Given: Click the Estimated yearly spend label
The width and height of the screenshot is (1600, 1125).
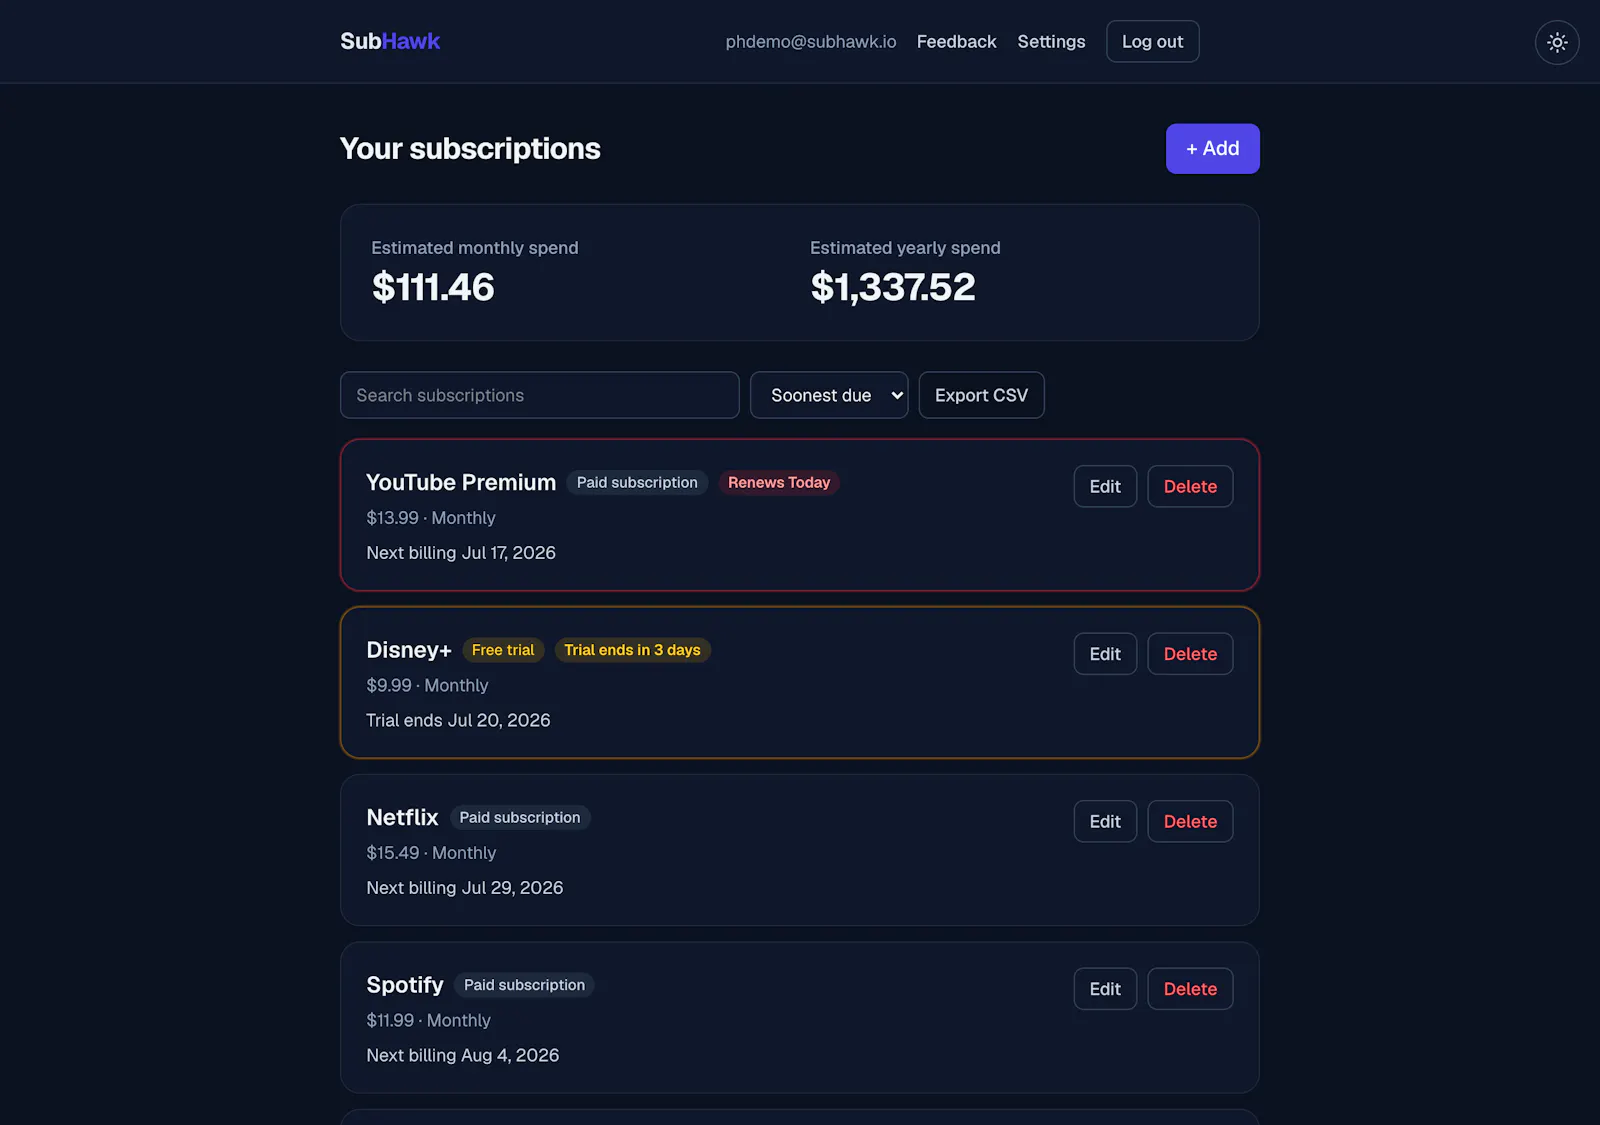Looking at the screenshot, I should [905, 248].
